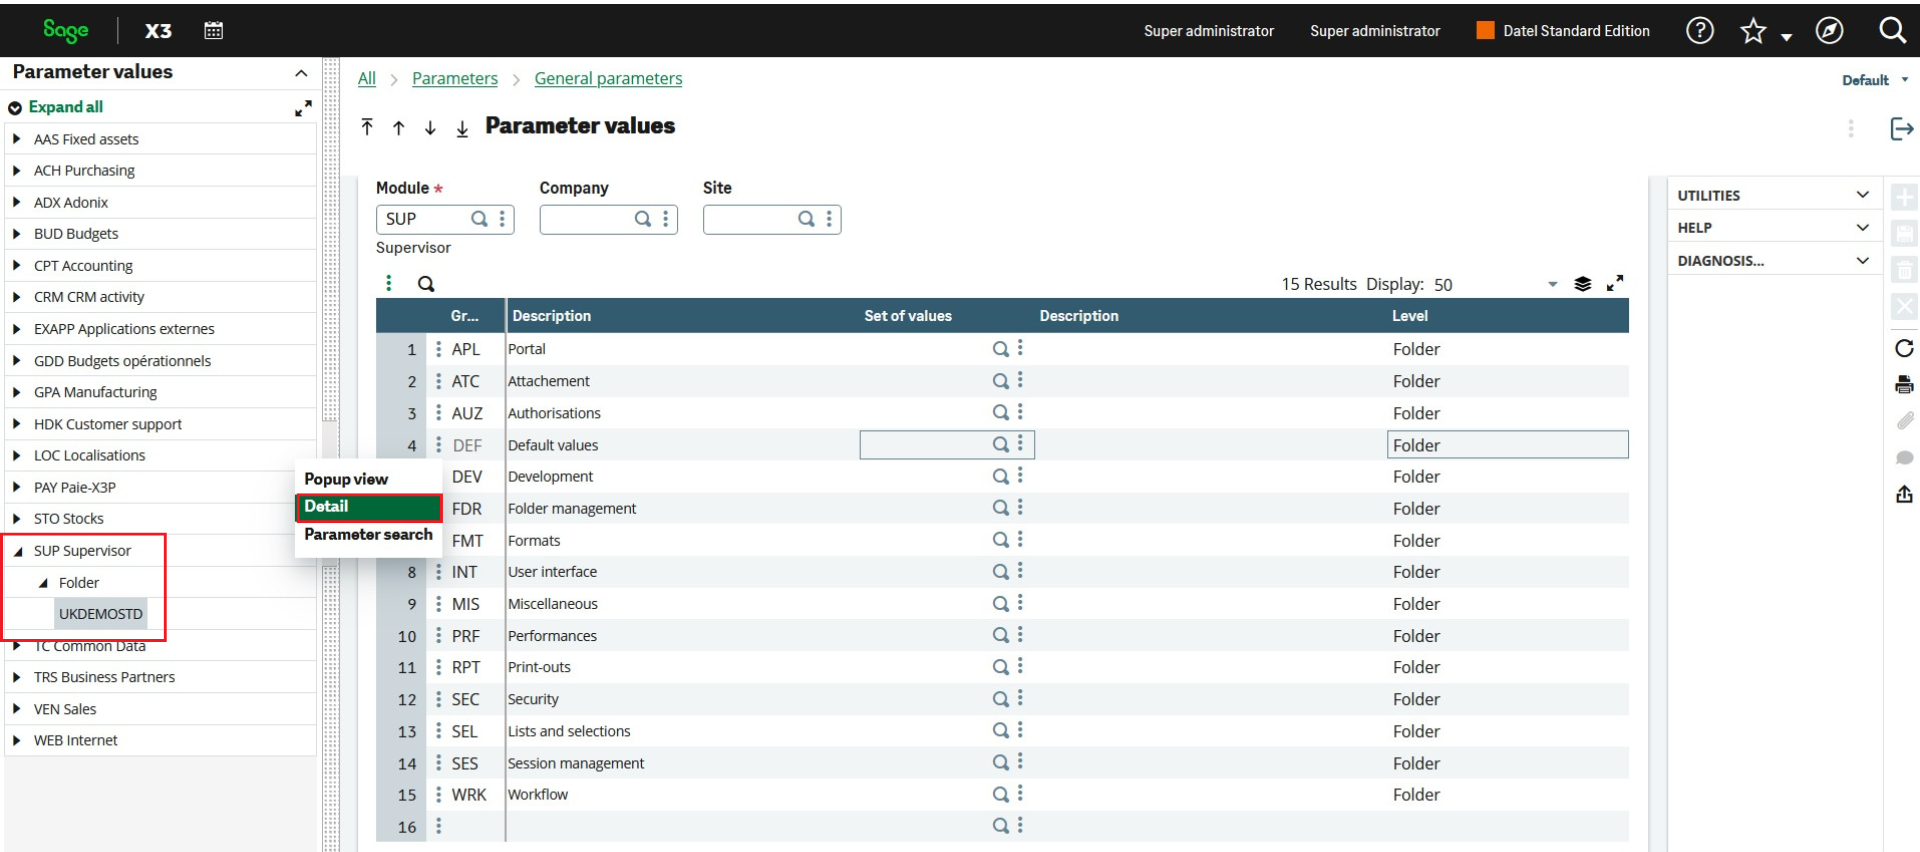Viewport: 1920px width, 852px height.
Task: Expand AAS Fixed assets tree node
Action: pos(17,139)
